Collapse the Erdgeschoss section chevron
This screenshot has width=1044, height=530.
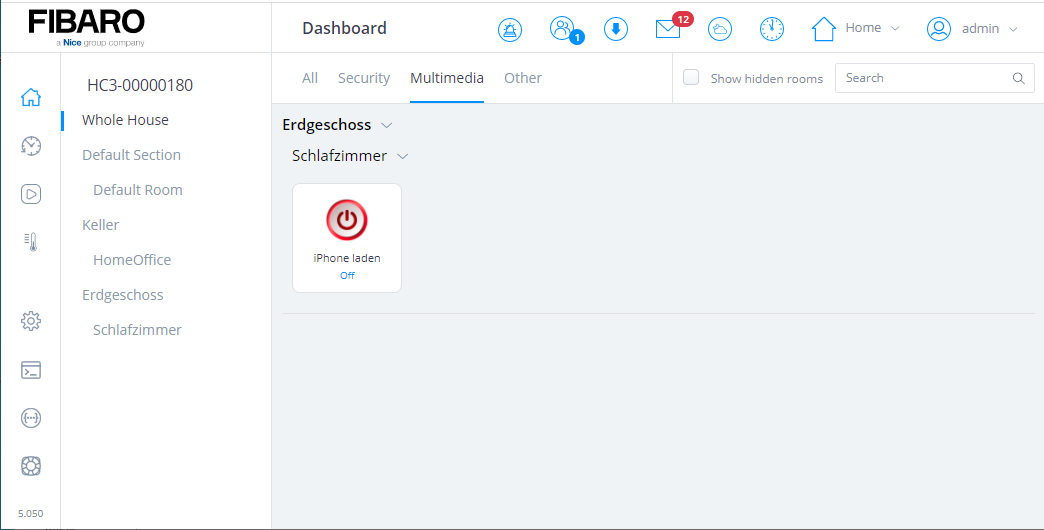pos(387,126)
